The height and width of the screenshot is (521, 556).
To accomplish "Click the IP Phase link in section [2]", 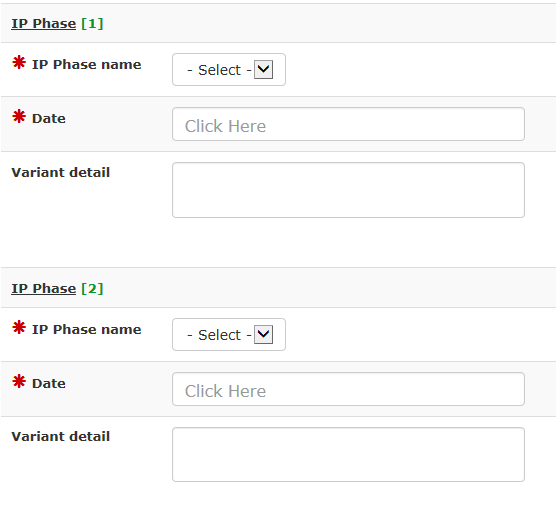I will tap(44, 289).
